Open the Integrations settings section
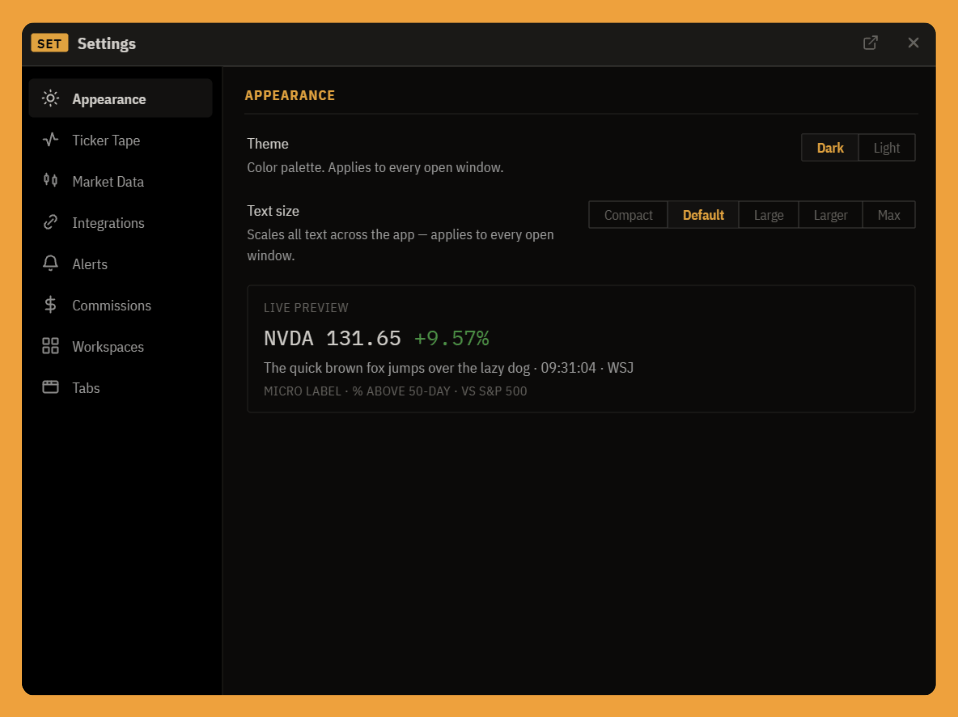 click(120, 222)
